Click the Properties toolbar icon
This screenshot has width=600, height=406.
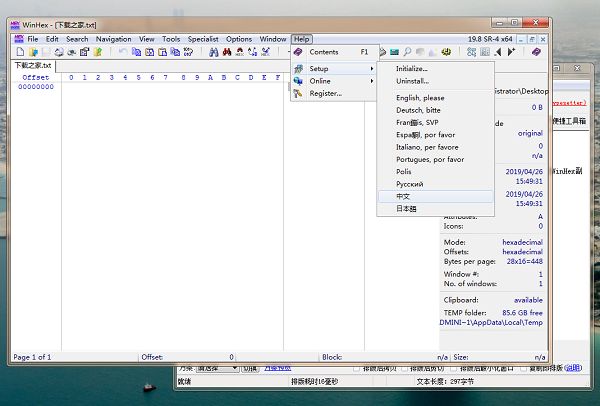click(85, 52)
